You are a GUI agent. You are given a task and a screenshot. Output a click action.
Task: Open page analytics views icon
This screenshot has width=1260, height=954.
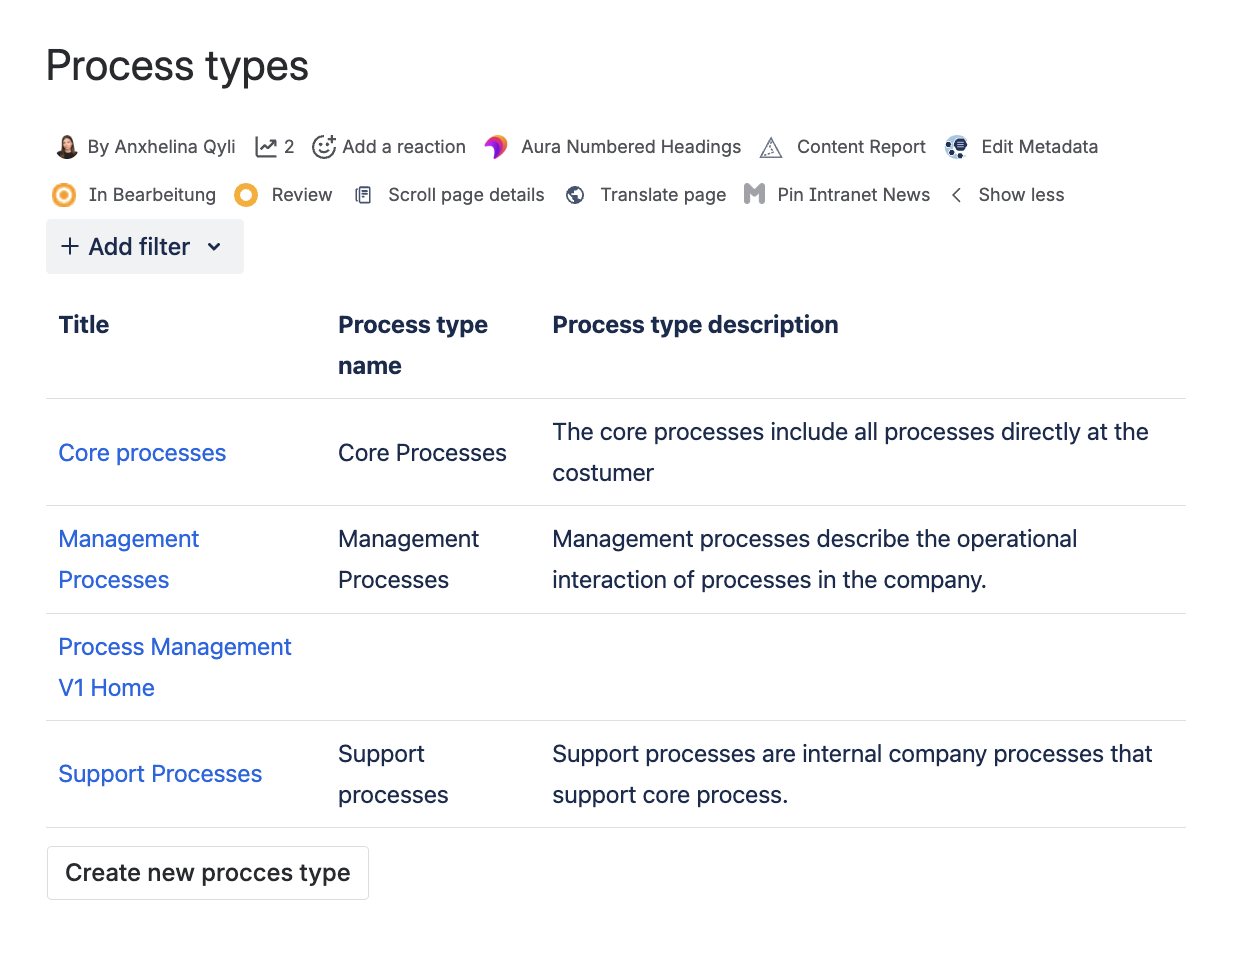tap(266, 147)
